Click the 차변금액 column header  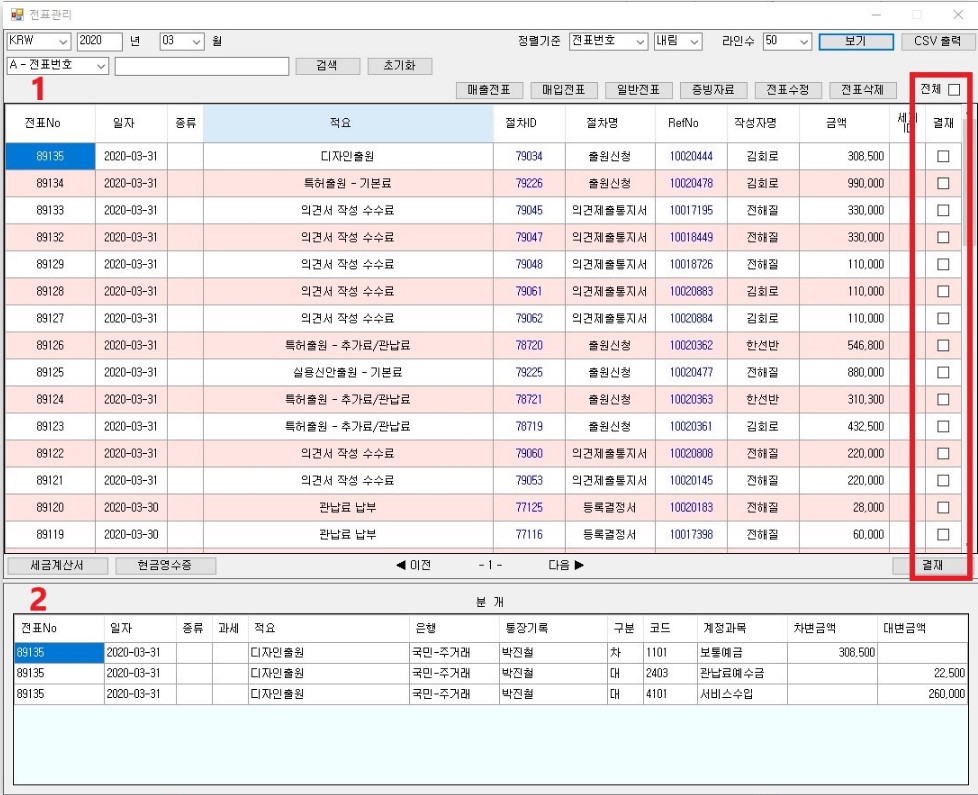(832, 629)
